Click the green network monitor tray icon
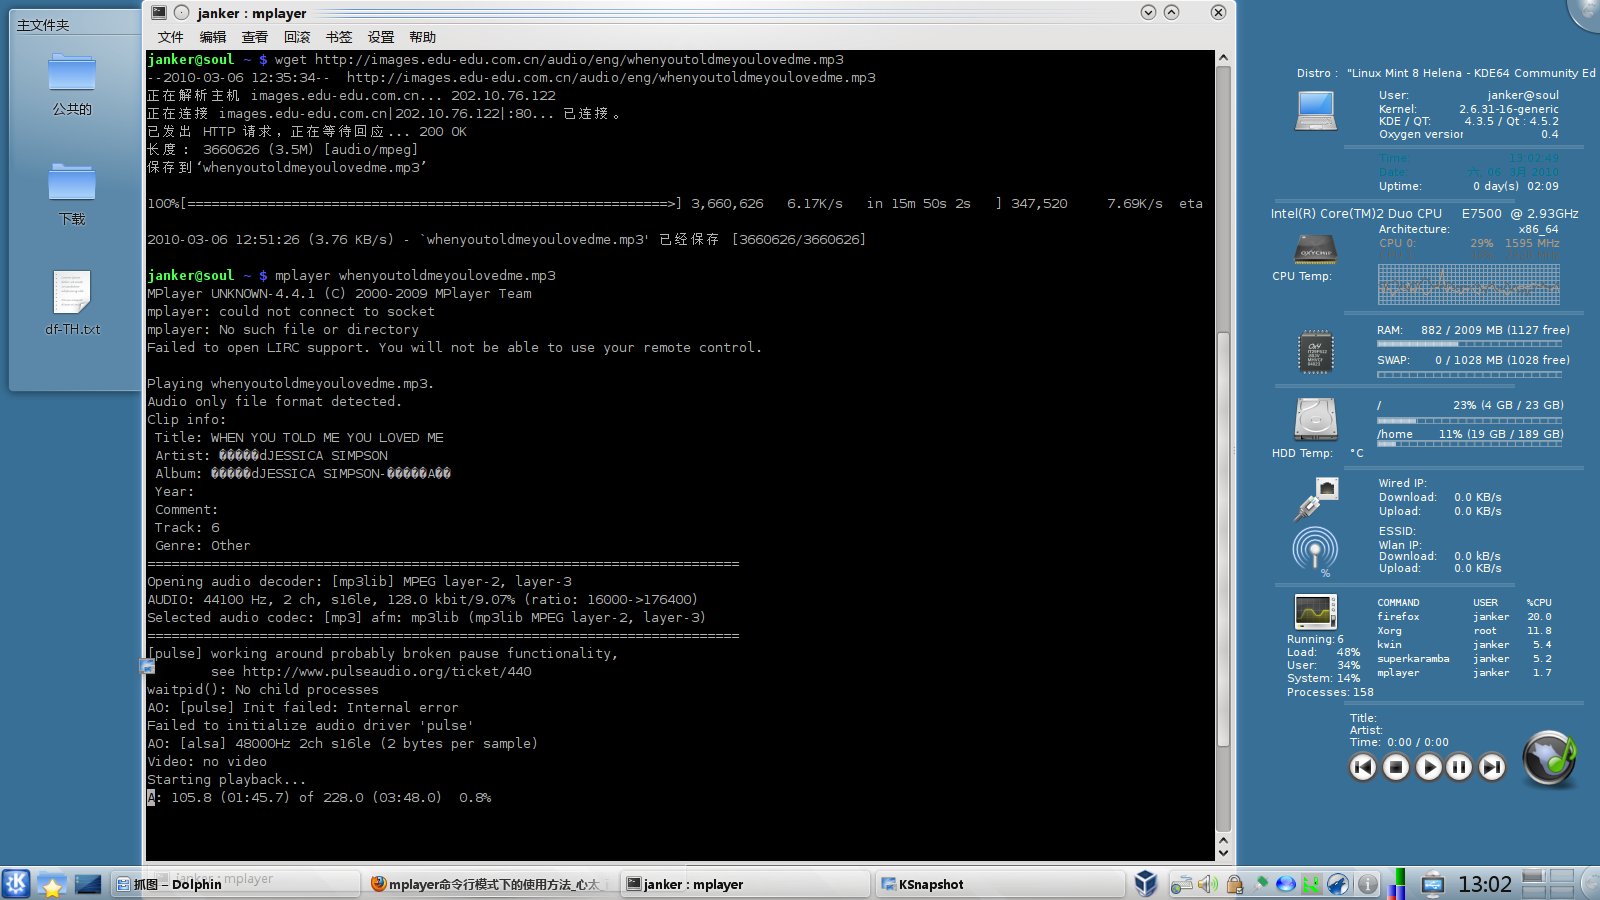 click(x=1311, y=884)
